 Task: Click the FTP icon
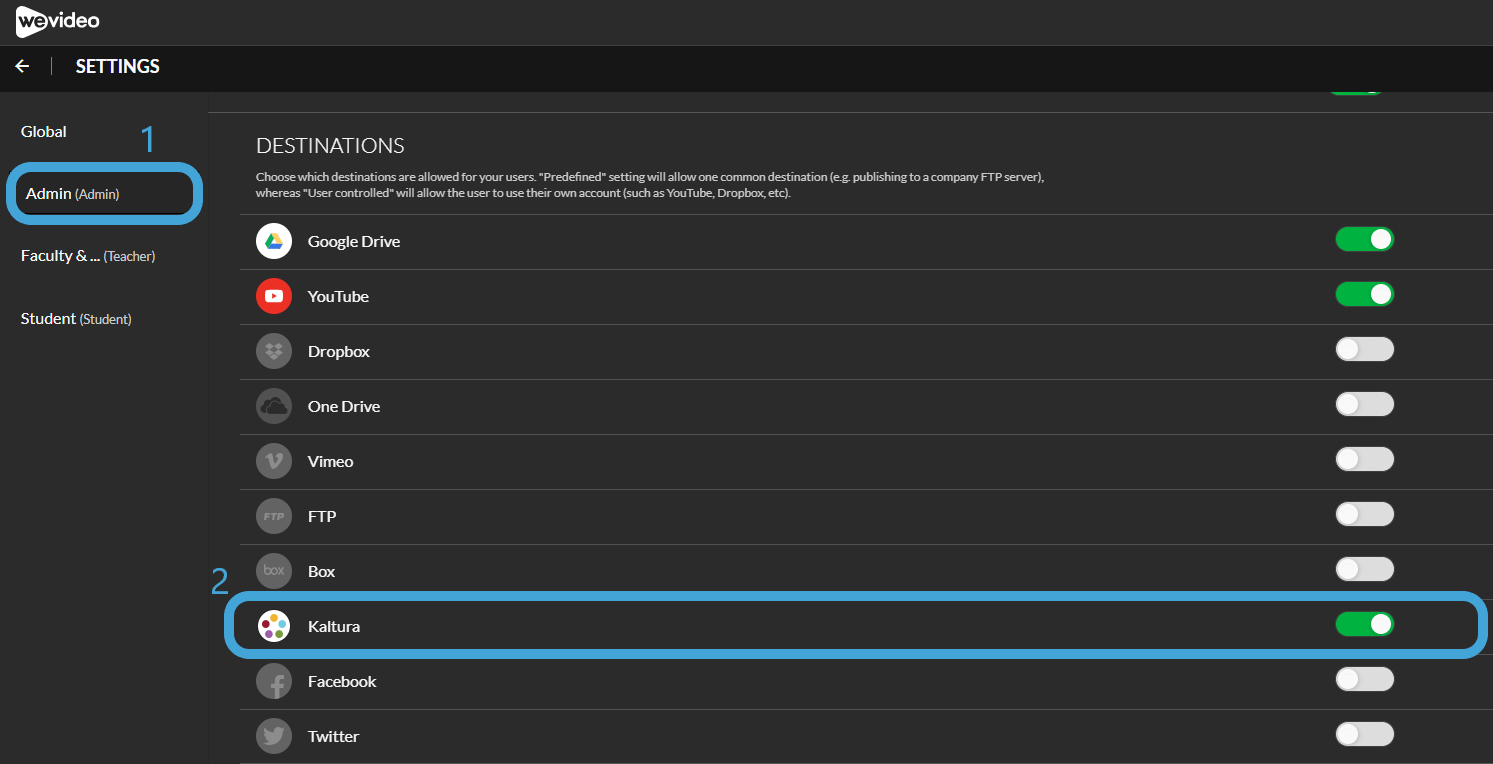point(274,516)
